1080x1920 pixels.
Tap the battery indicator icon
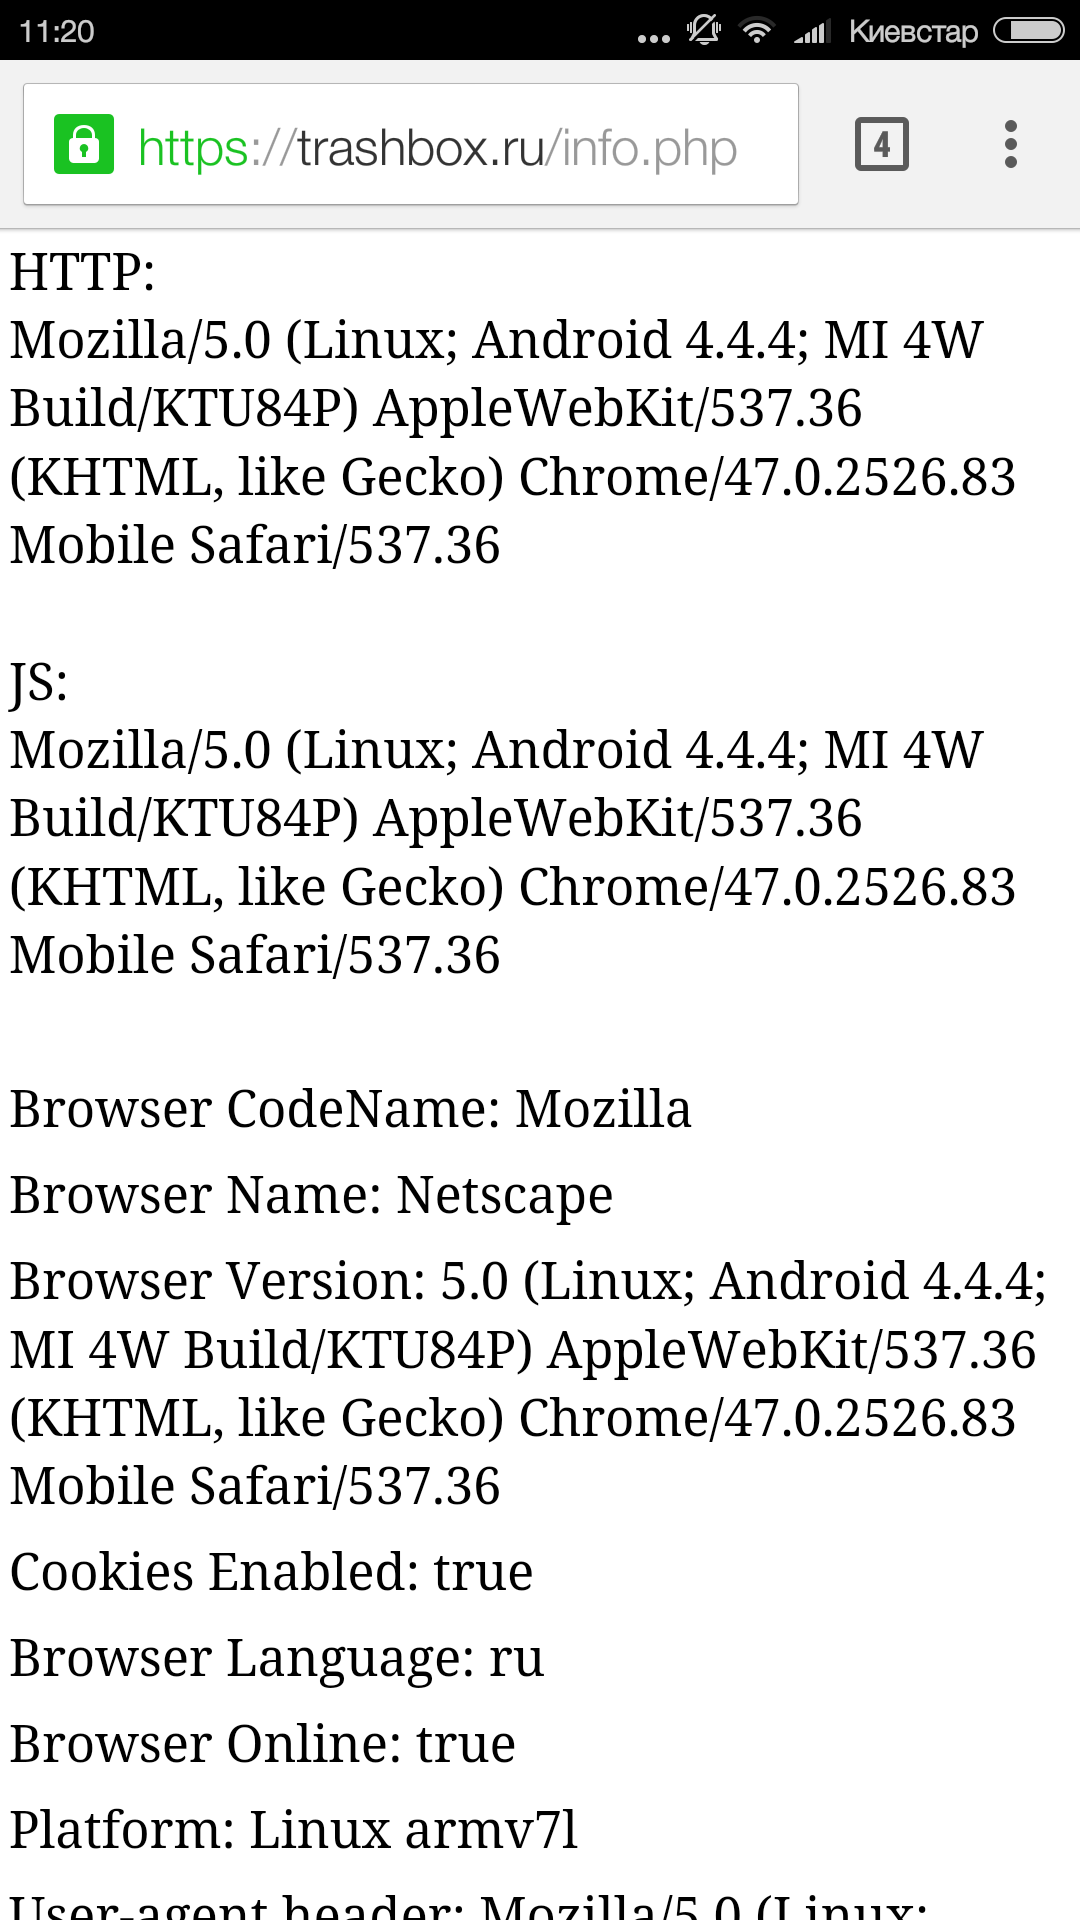1028,31
